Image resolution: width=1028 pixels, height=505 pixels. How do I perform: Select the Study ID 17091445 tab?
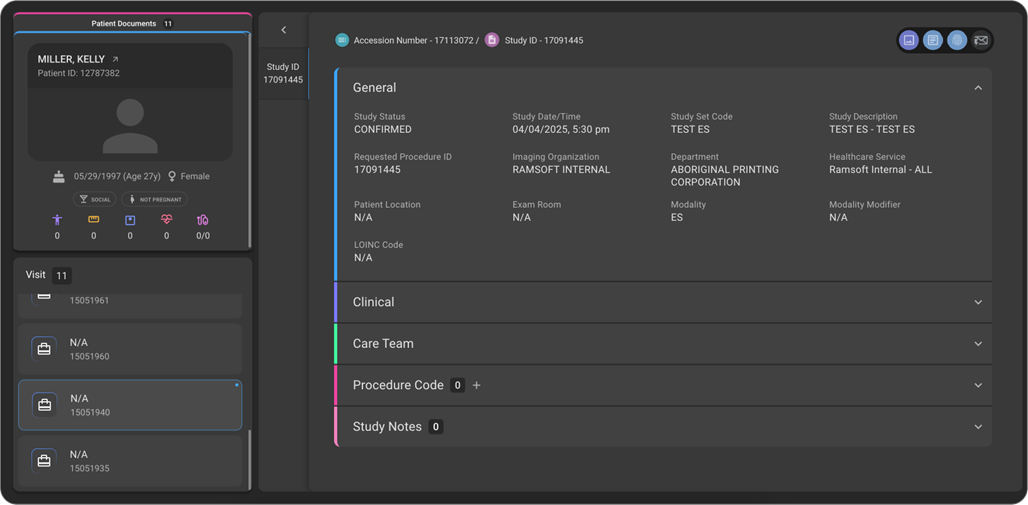(x=283, y=73)
